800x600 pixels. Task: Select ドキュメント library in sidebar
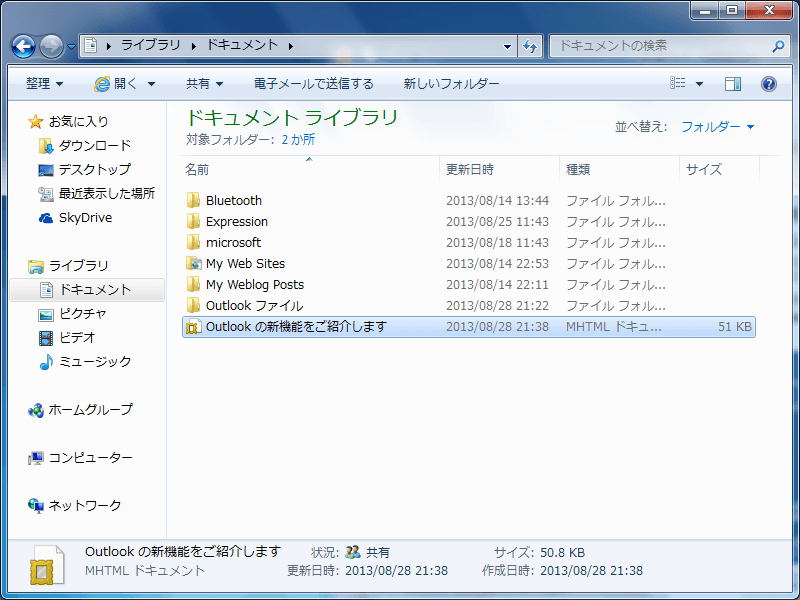87,290
